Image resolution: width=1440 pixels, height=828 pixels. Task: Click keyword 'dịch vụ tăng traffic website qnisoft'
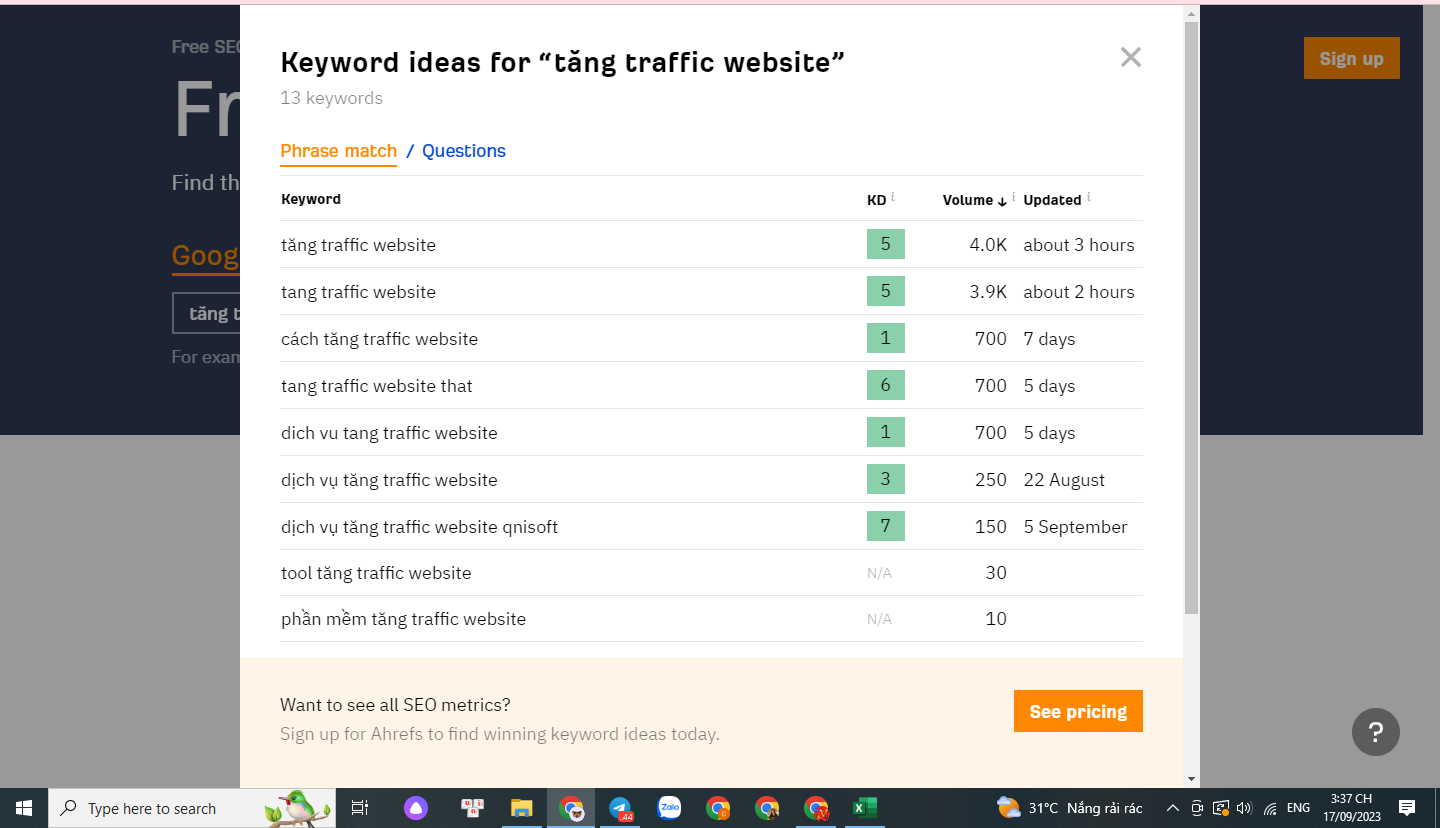point(419,527)
